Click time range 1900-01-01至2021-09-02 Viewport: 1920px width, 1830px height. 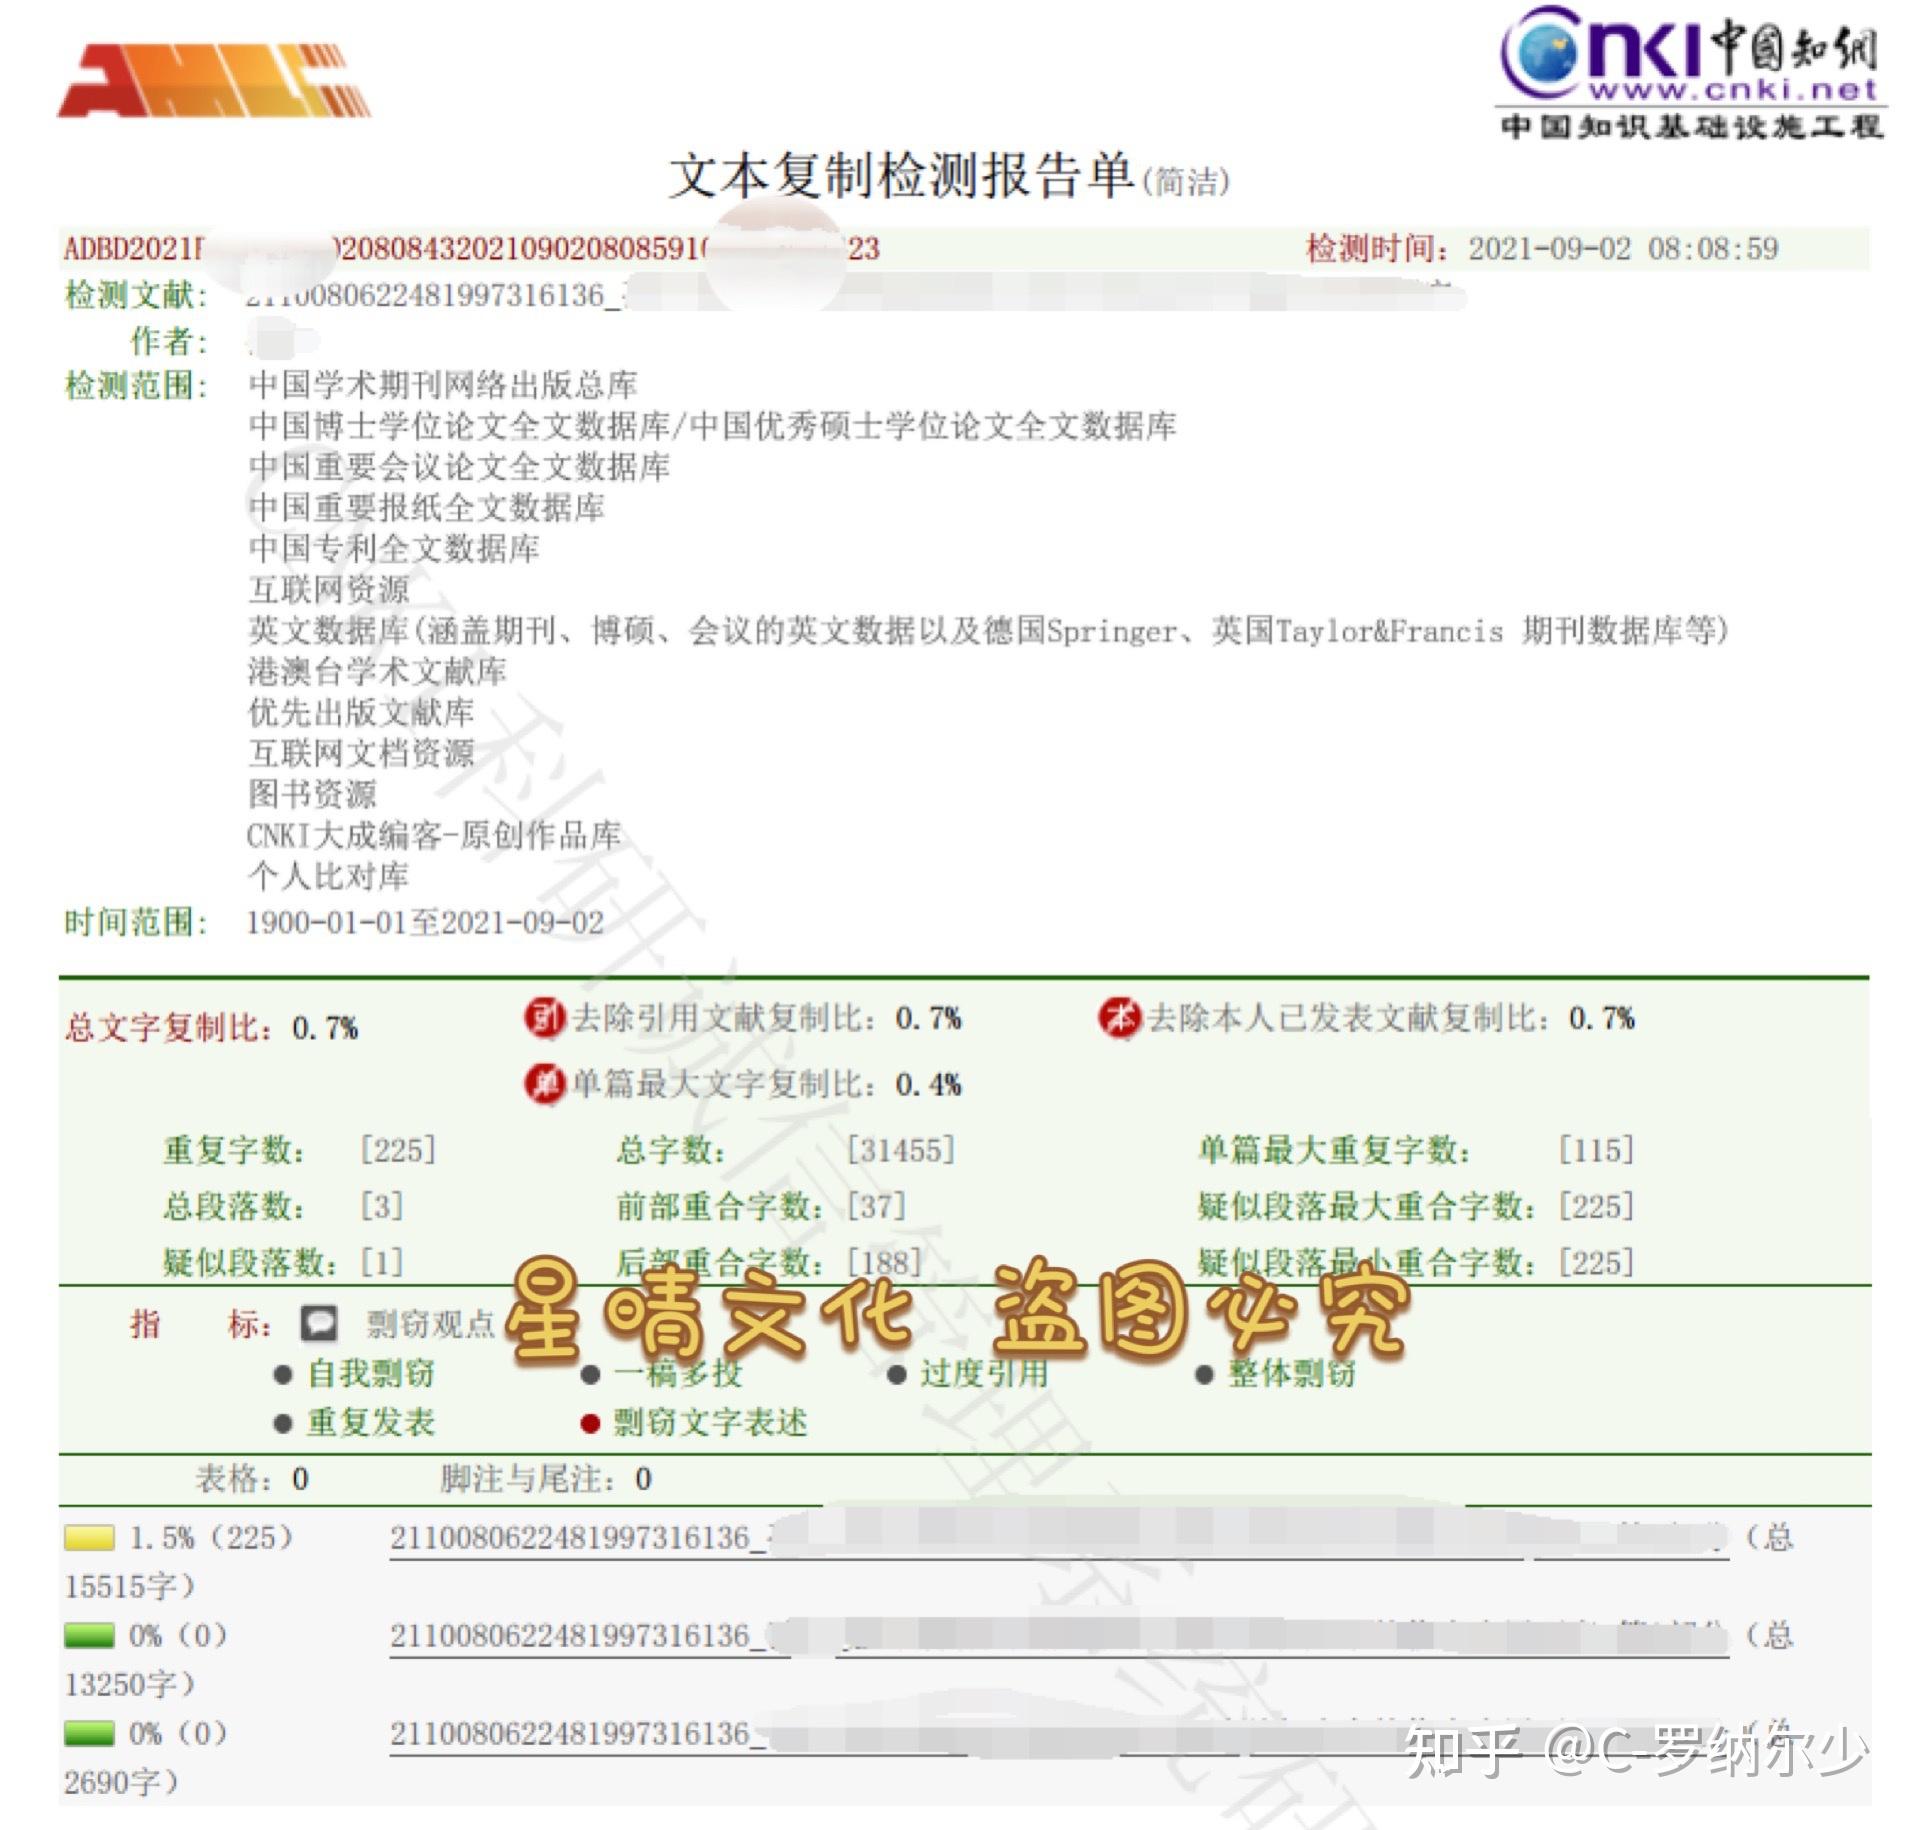click(x=425, y=922)
